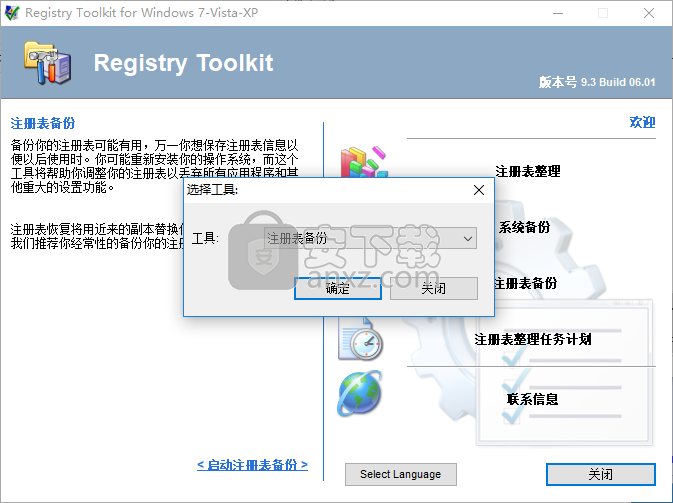Click the 欢迎 heading text
Screen dimensions: 673x503
pyautogui.click(x=642, y=122)
